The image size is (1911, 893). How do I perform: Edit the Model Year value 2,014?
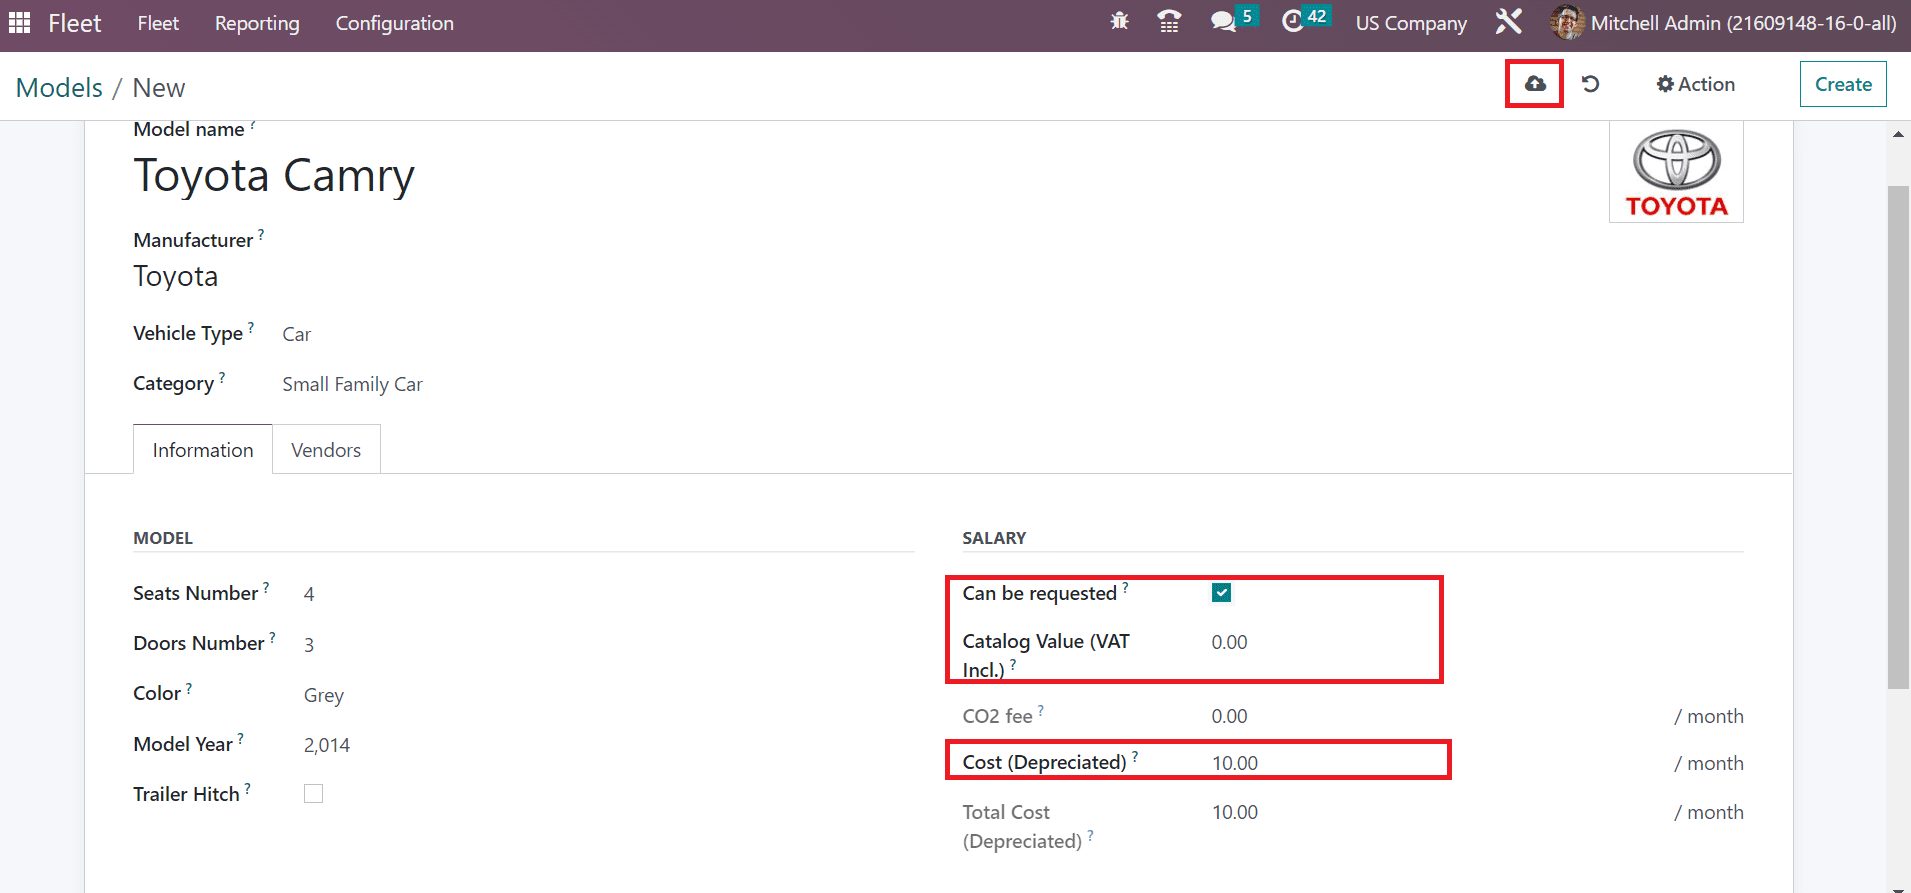click(x=327, y=745)
